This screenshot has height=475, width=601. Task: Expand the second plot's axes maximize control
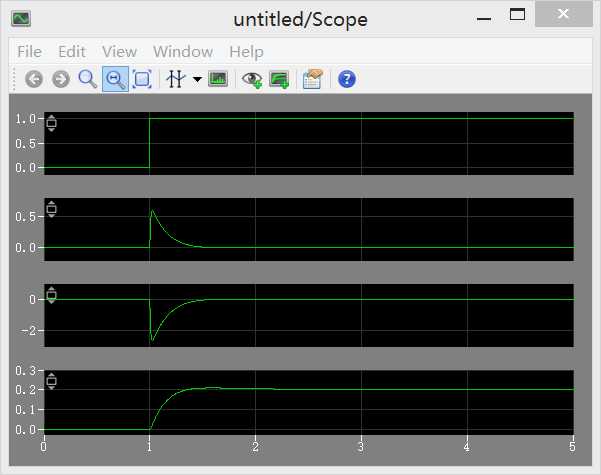tap(51, 209)
